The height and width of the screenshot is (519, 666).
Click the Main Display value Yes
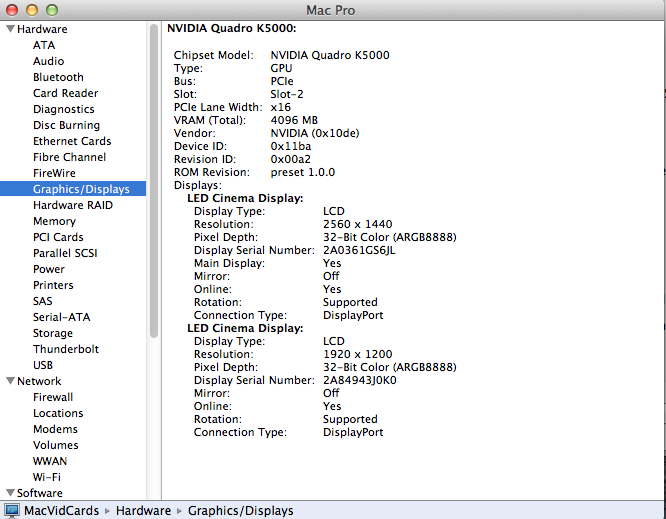click(332, 263)
